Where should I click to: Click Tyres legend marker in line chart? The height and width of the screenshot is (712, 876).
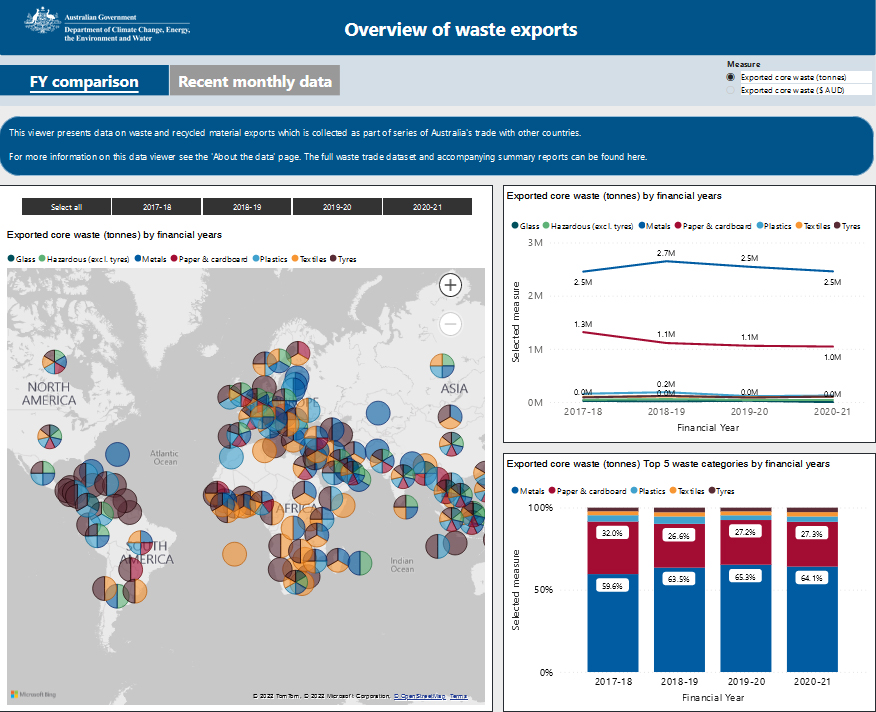(x=838, y=226)
